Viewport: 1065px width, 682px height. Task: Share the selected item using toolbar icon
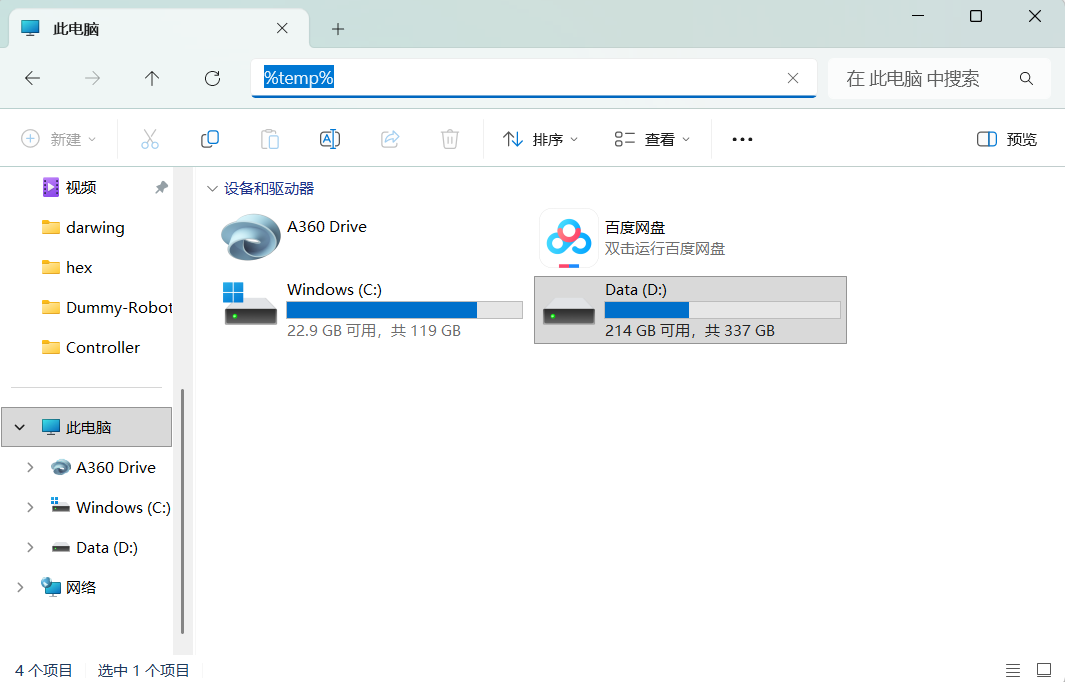(x=389, y=139)
